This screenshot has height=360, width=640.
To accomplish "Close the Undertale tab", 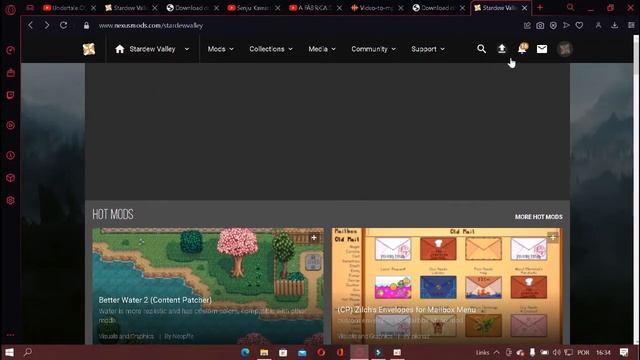I will tap(93, 8).
